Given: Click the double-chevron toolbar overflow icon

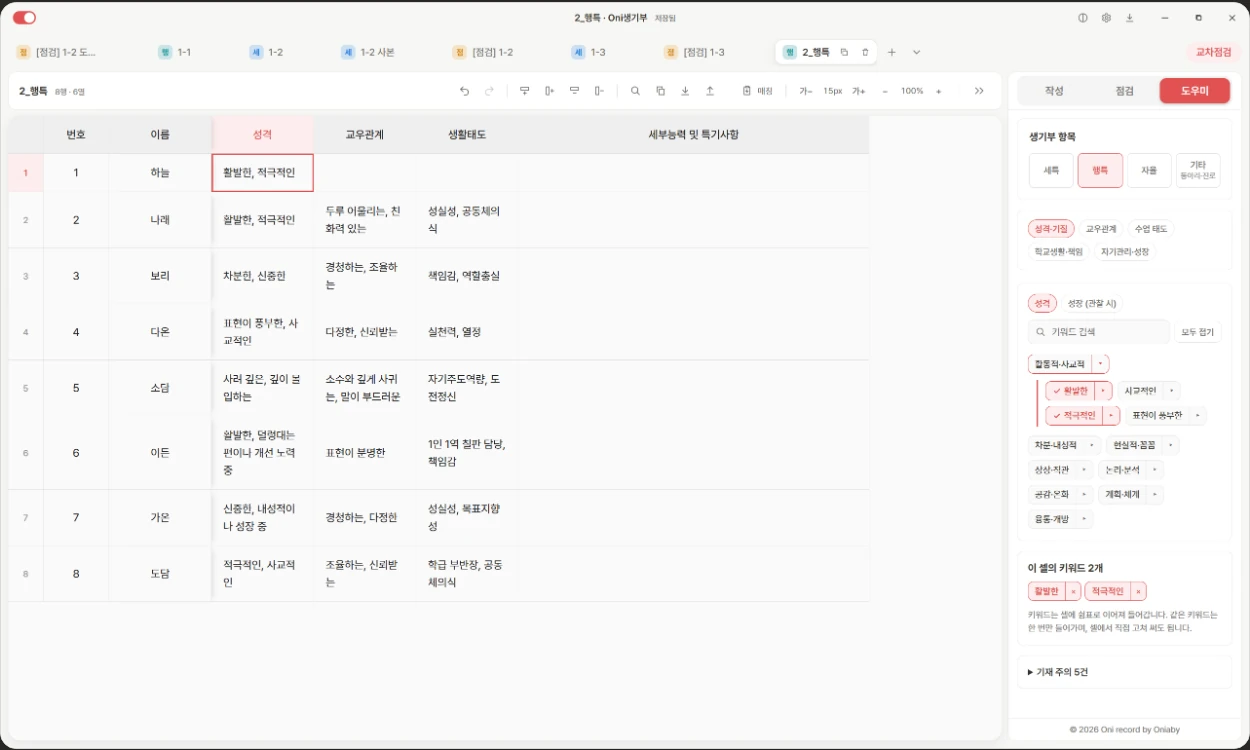Looking at the screenshot, I should [979, 91].
